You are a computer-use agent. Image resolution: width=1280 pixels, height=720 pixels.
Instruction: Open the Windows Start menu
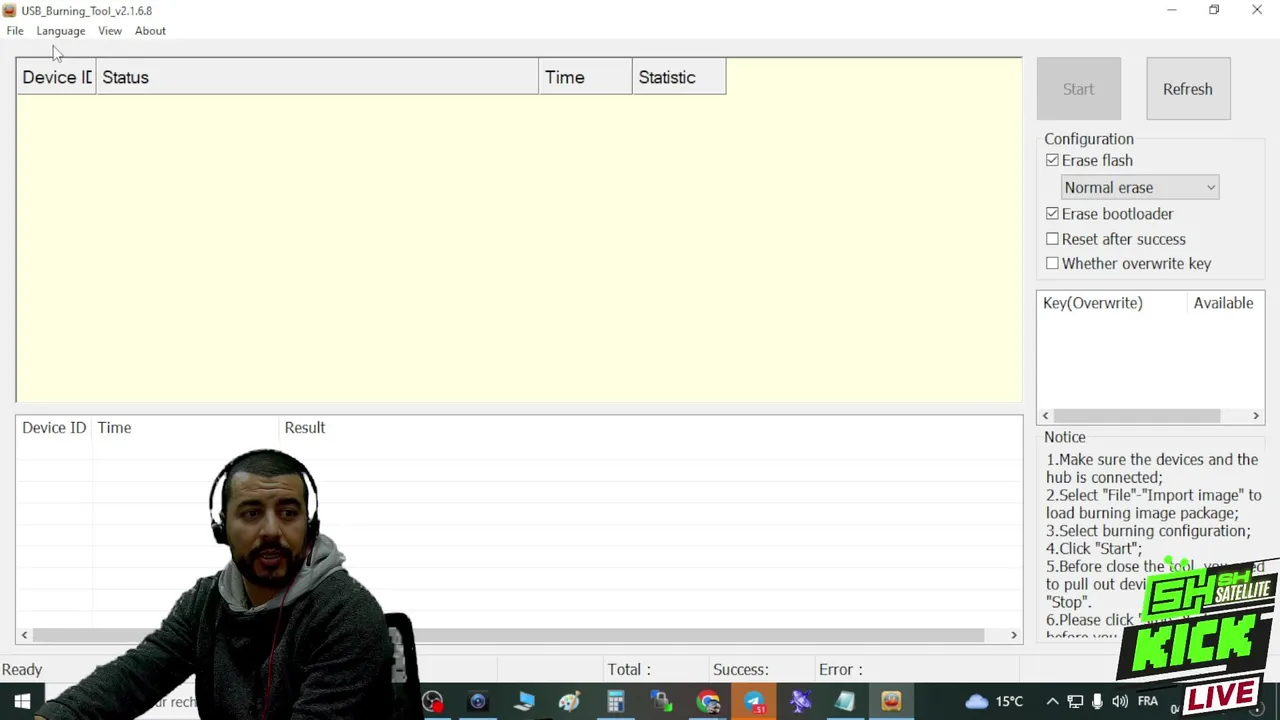22,702
